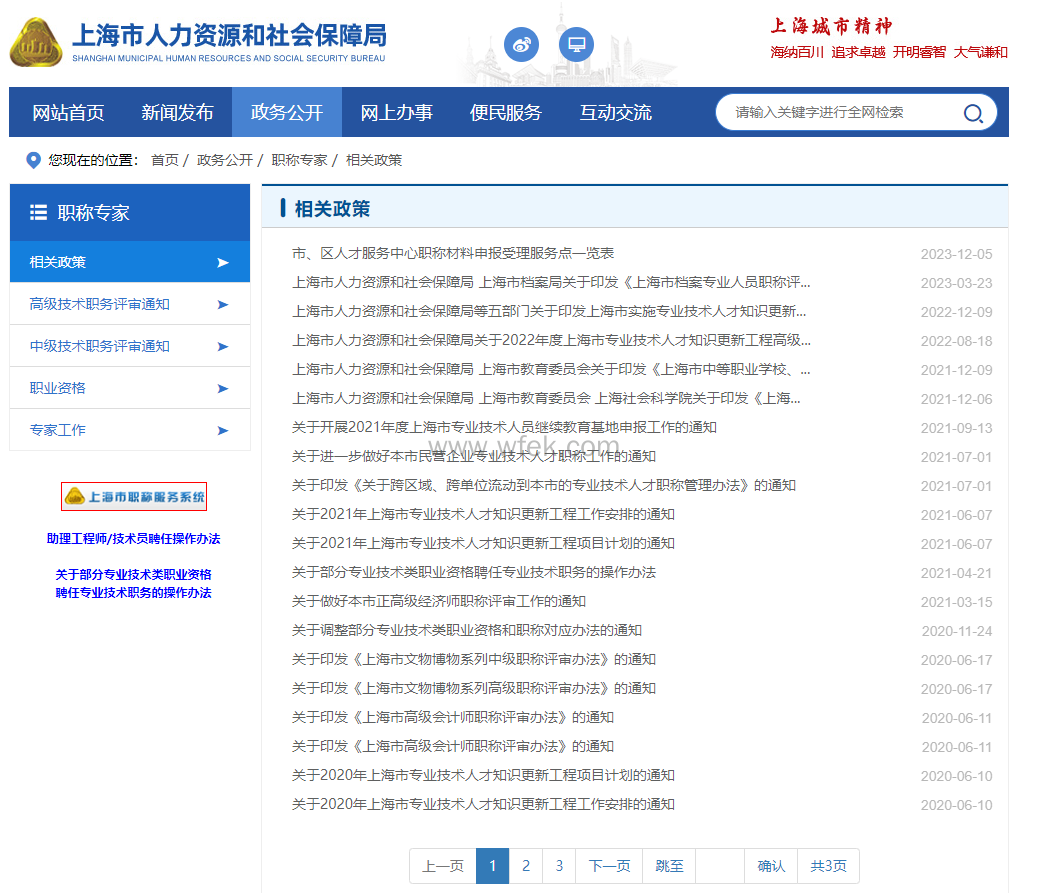Expand 高级技术职务评审通知 sidebar item
Image resolution: width=1047 pixels, height=893 pixels.
(130, 304)
